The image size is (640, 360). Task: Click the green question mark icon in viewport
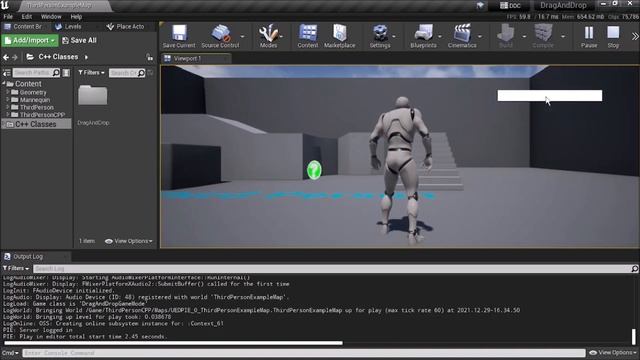(x=314, y=170)
